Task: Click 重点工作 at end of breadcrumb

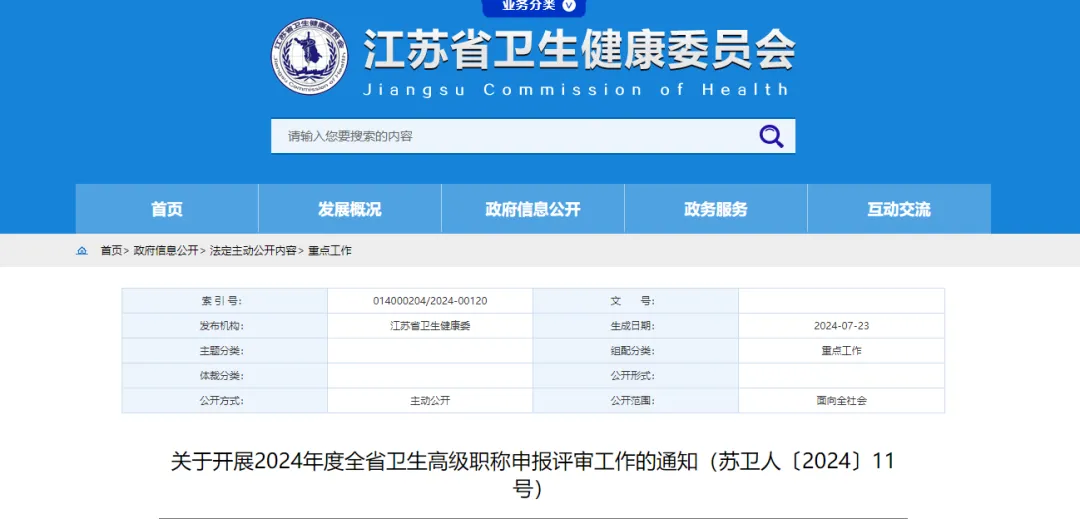Action: pyautogui.click(x=330, y=251)
